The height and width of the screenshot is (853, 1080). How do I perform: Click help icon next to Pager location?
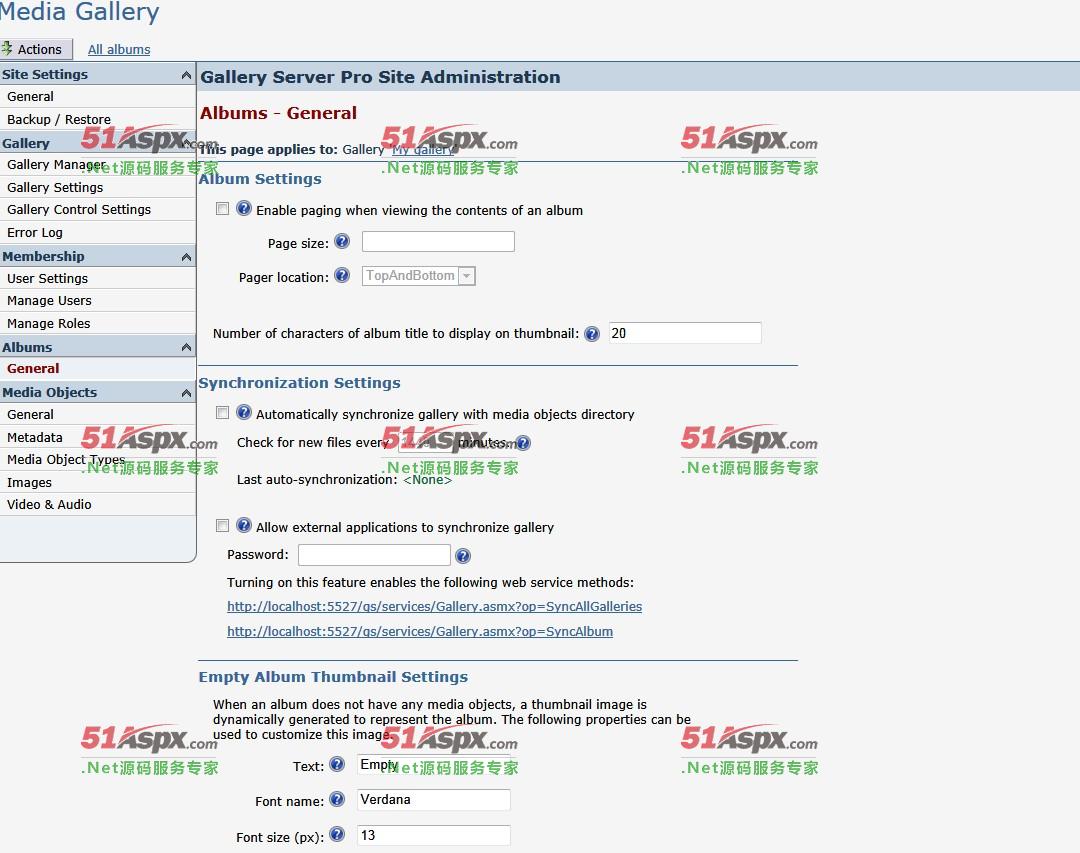click(x=342, y=276)
